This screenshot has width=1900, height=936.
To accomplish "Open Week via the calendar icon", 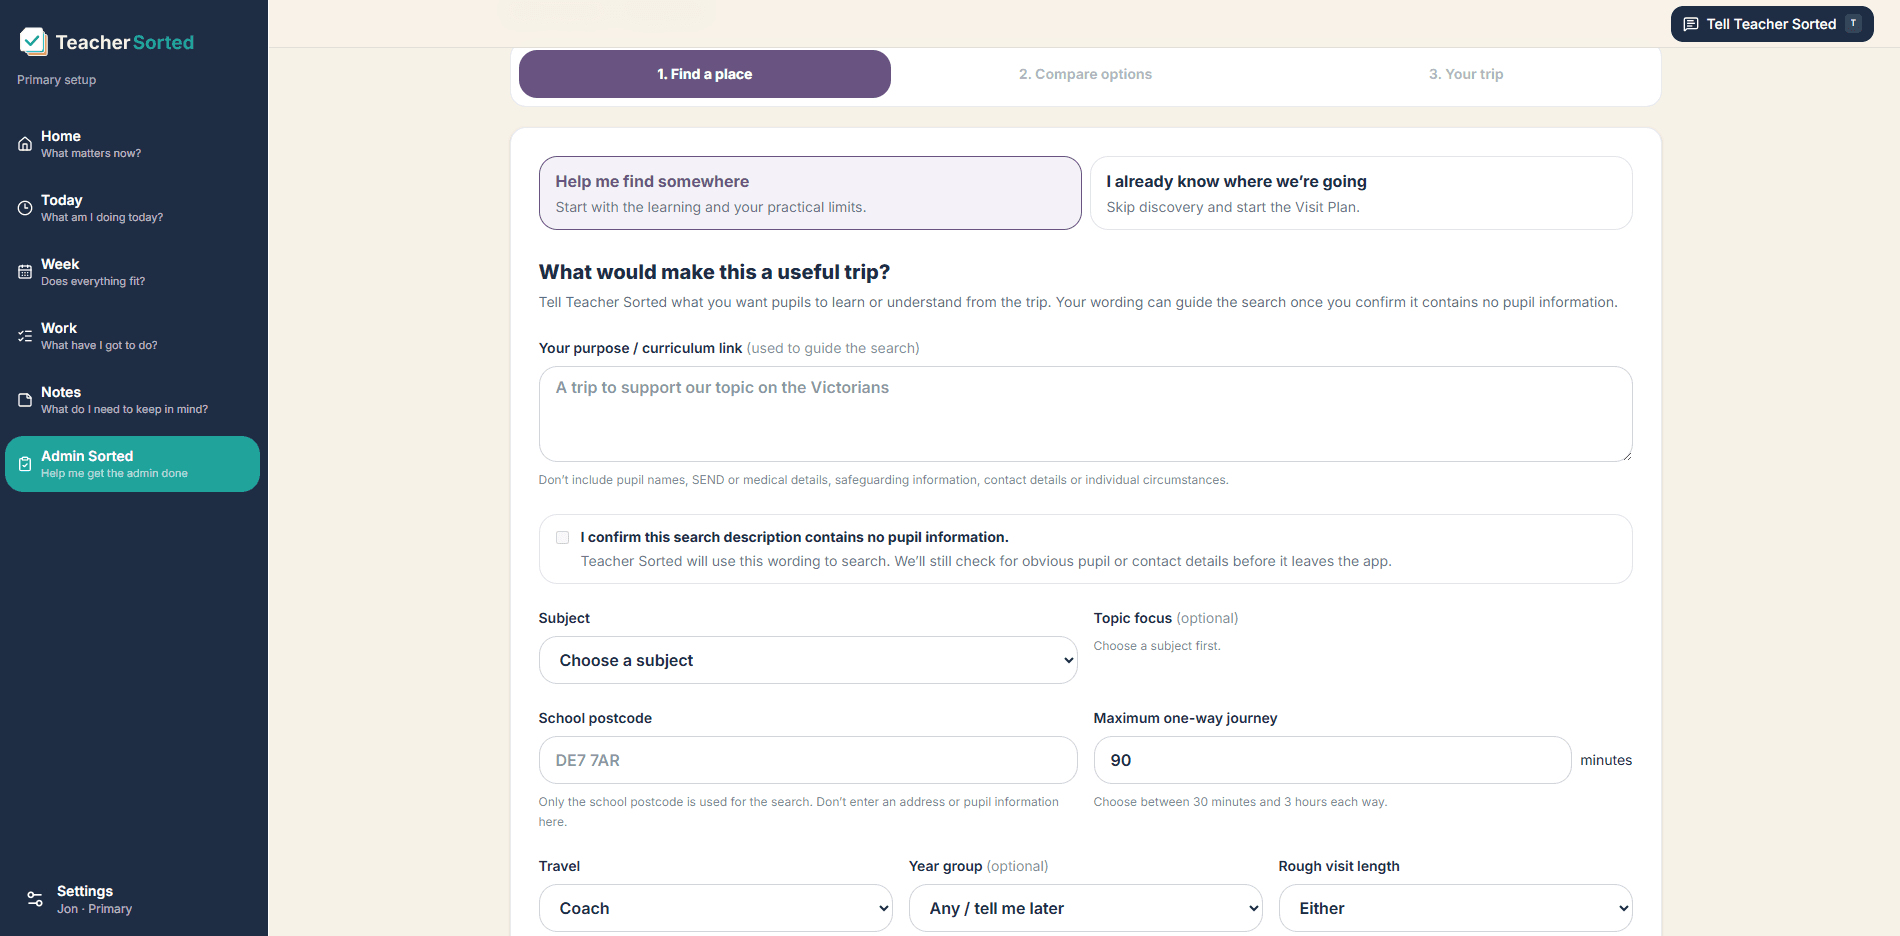I will click(25, 272).
